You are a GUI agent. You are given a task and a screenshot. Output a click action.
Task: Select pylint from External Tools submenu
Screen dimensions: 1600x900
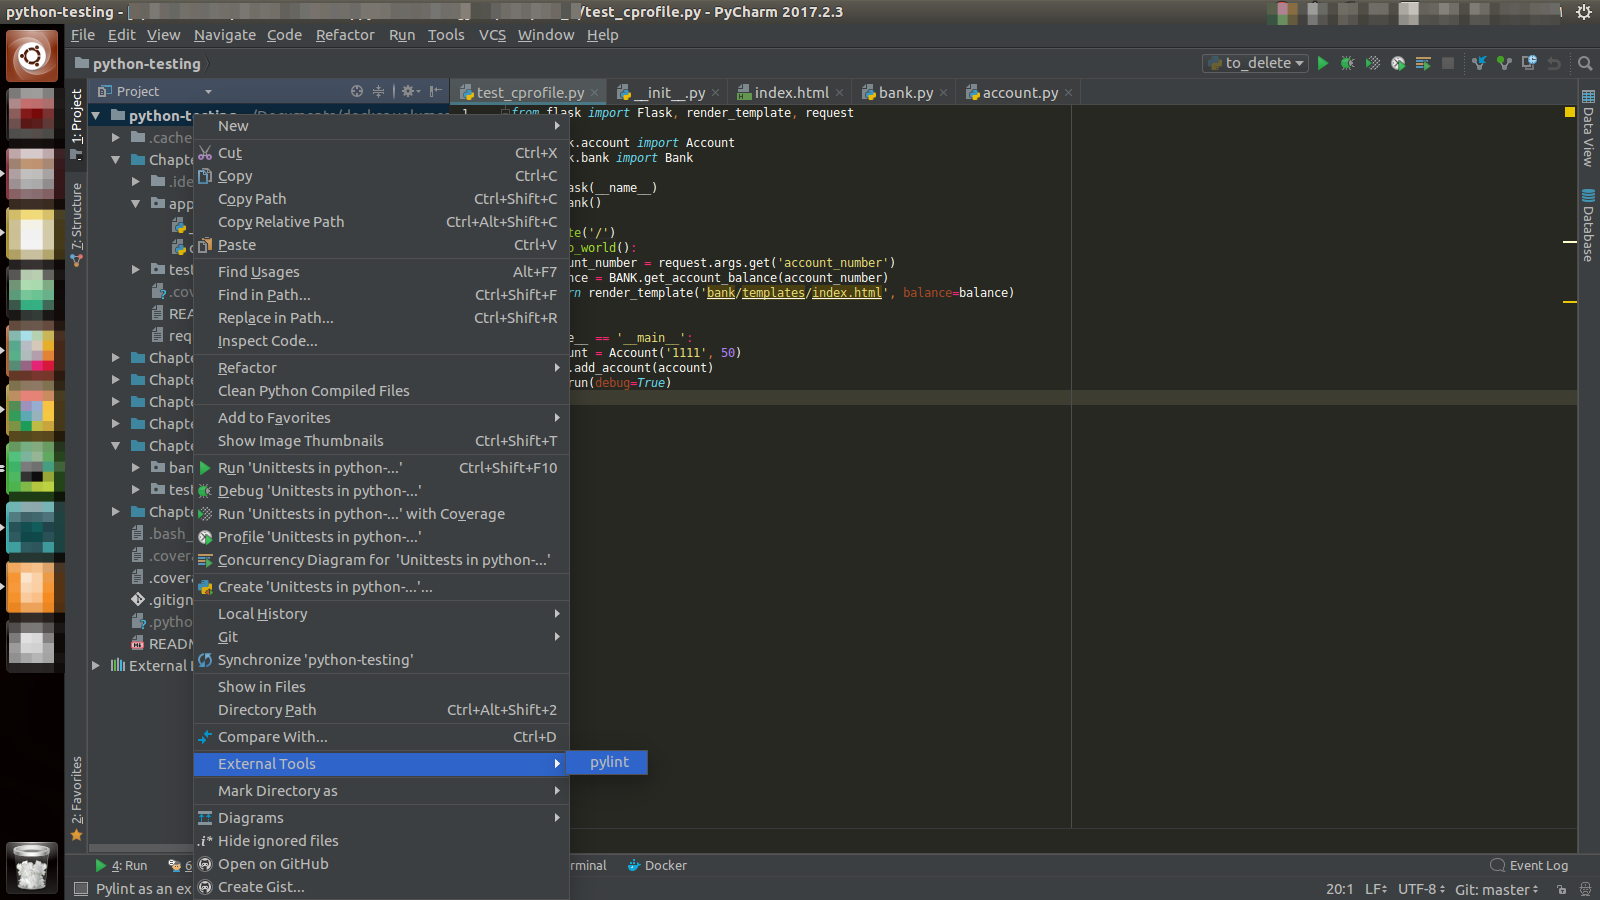click(x=608, y=763)
